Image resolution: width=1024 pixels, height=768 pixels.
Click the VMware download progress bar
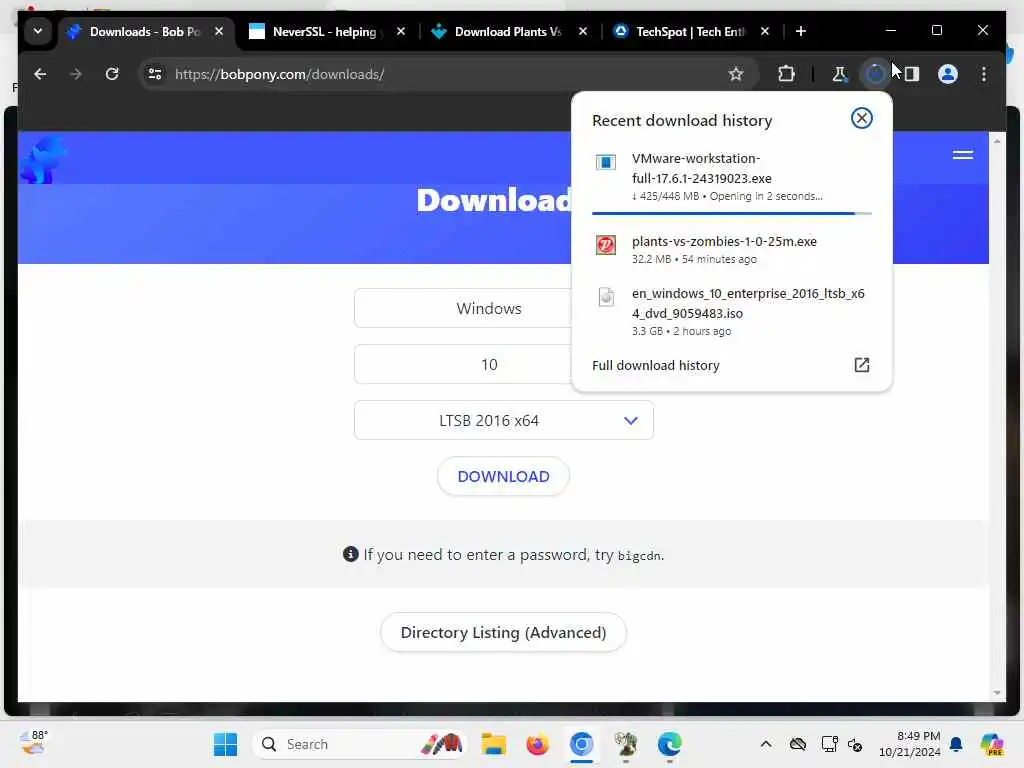(731, 213)
